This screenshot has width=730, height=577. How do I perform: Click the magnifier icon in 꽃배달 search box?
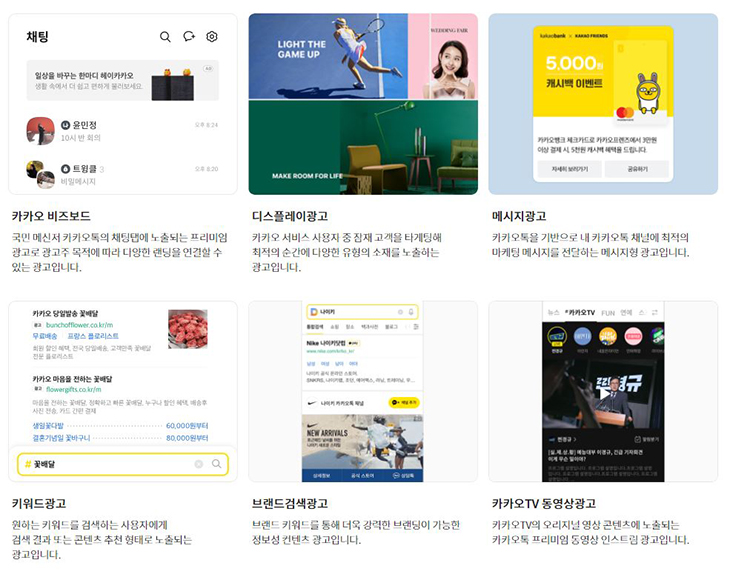point(216,463)
